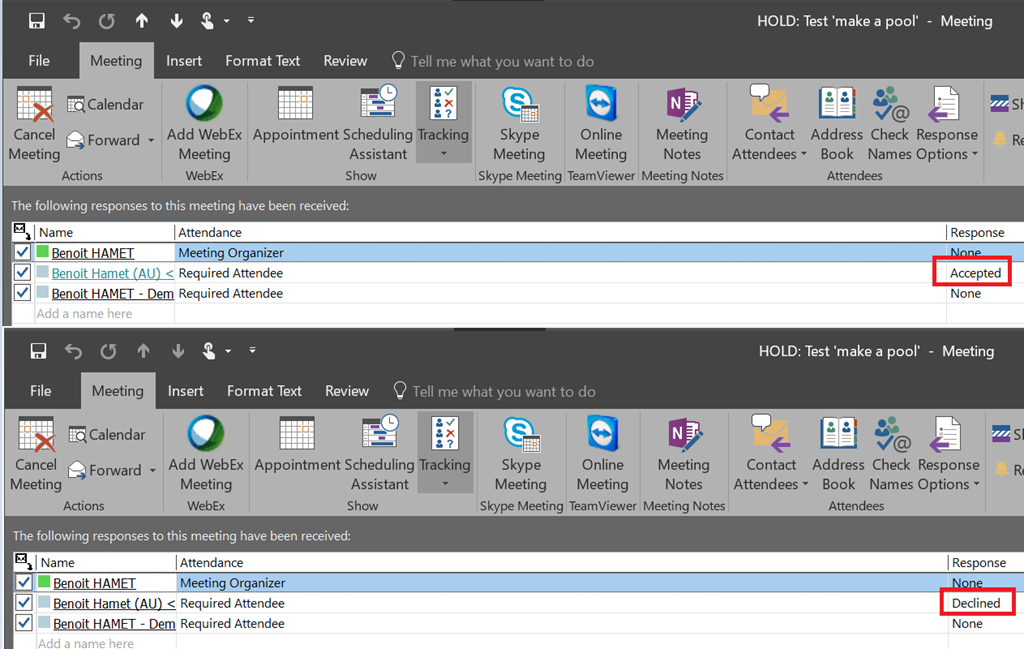Open Scheduling Assistant in the upper window
The image size is (1024, 649).
point(378,123)
